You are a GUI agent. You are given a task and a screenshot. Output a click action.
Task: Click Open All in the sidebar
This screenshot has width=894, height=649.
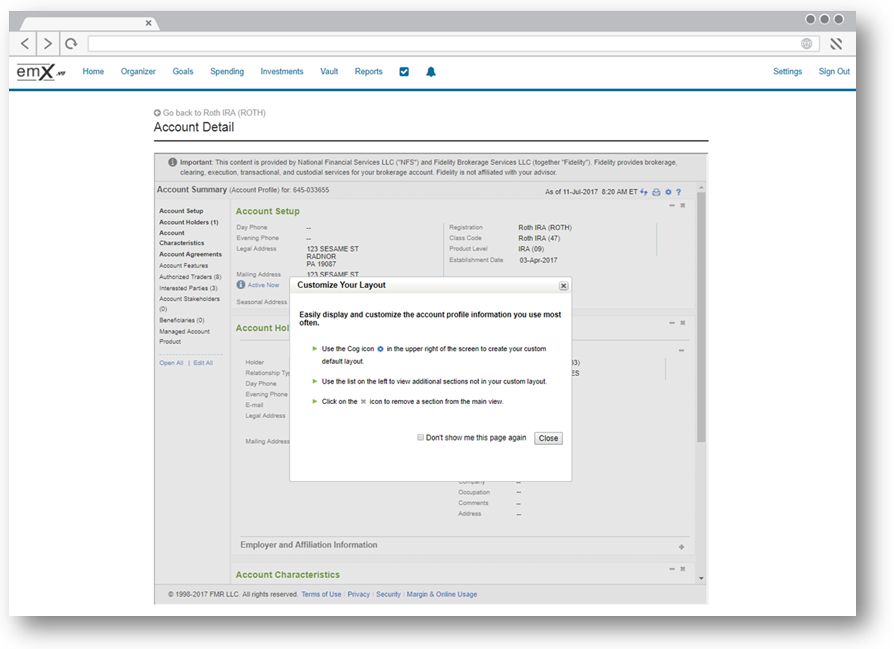171,363
